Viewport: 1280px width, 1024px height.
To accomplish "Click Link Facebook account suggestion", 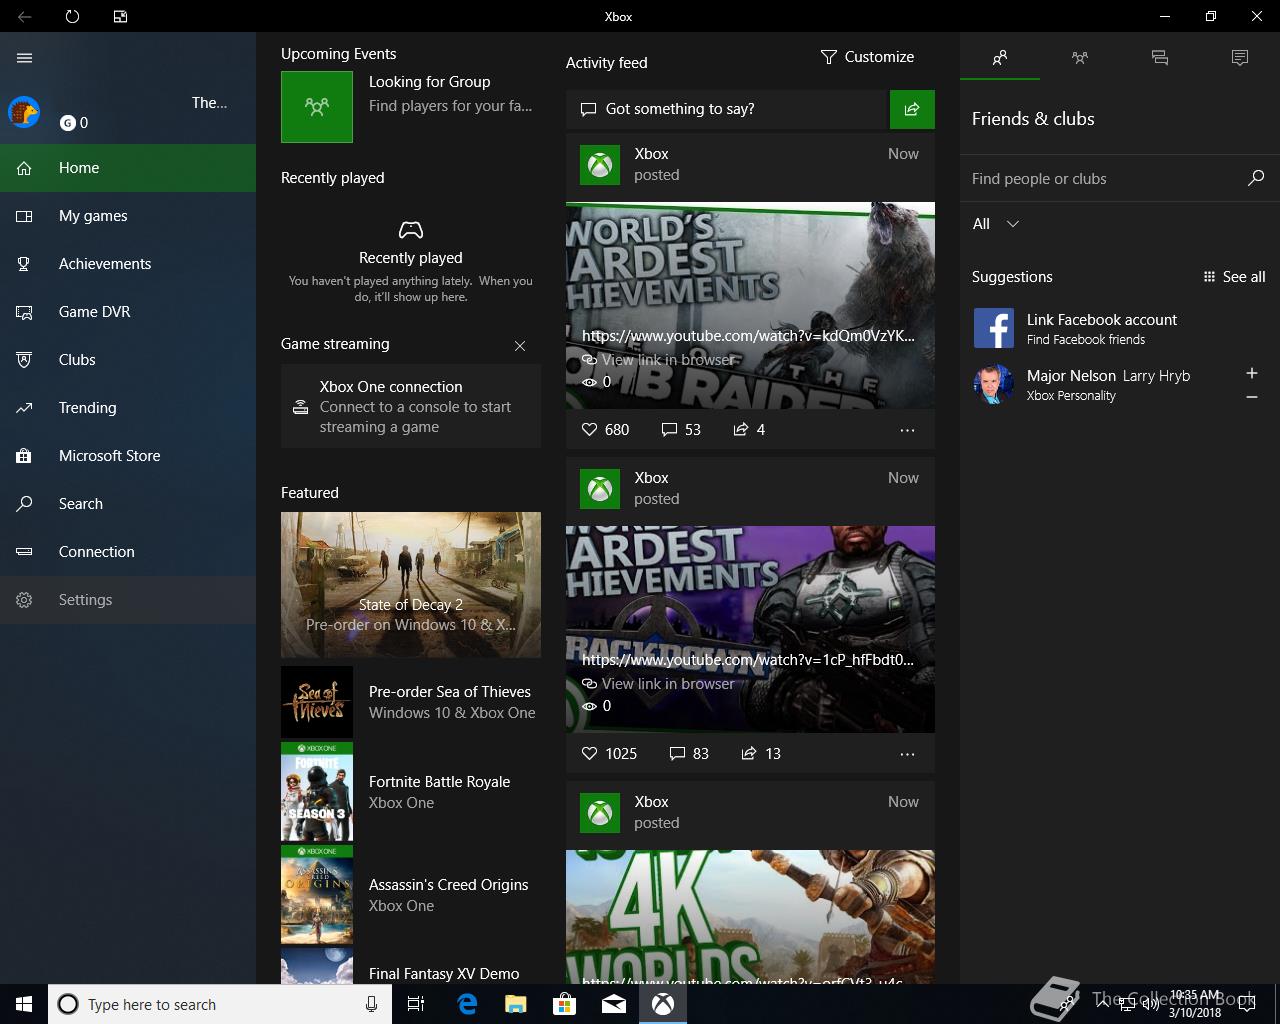I will [1120, 328].
